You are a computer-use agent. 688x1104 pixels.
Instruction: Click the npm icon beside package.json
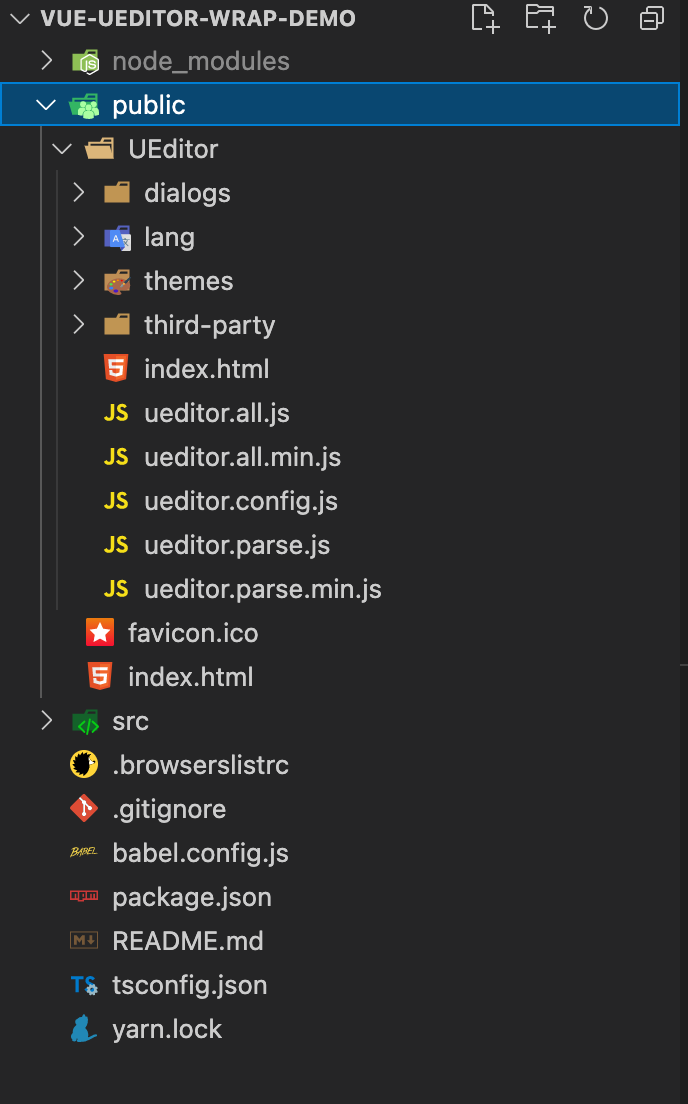[x=84, y=896]
